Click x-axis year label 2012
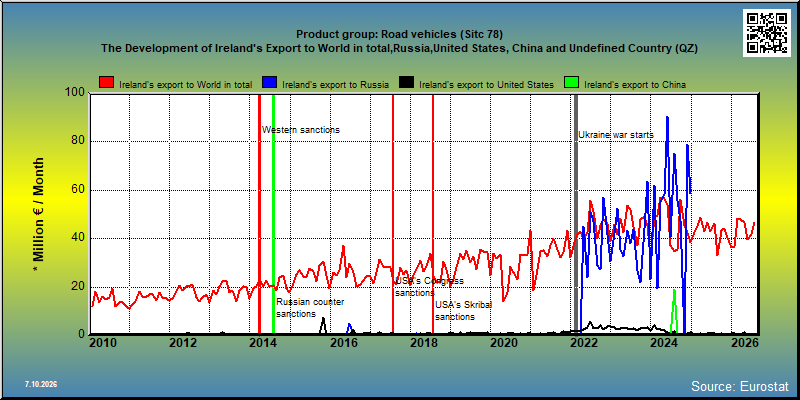Image resolution: width=800 pixels, height=400 pixels. [x=183, y=342]
